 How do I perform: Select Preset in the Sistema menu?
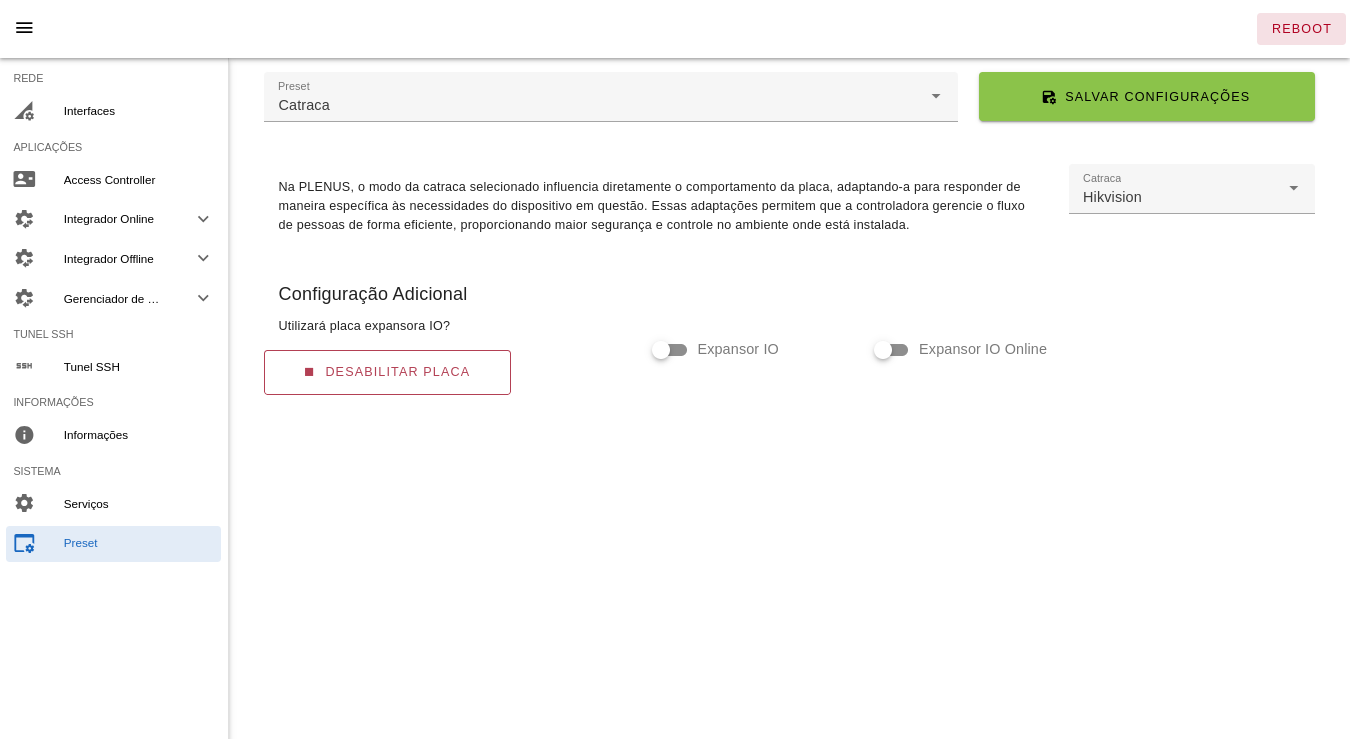(x=80, y=543)
